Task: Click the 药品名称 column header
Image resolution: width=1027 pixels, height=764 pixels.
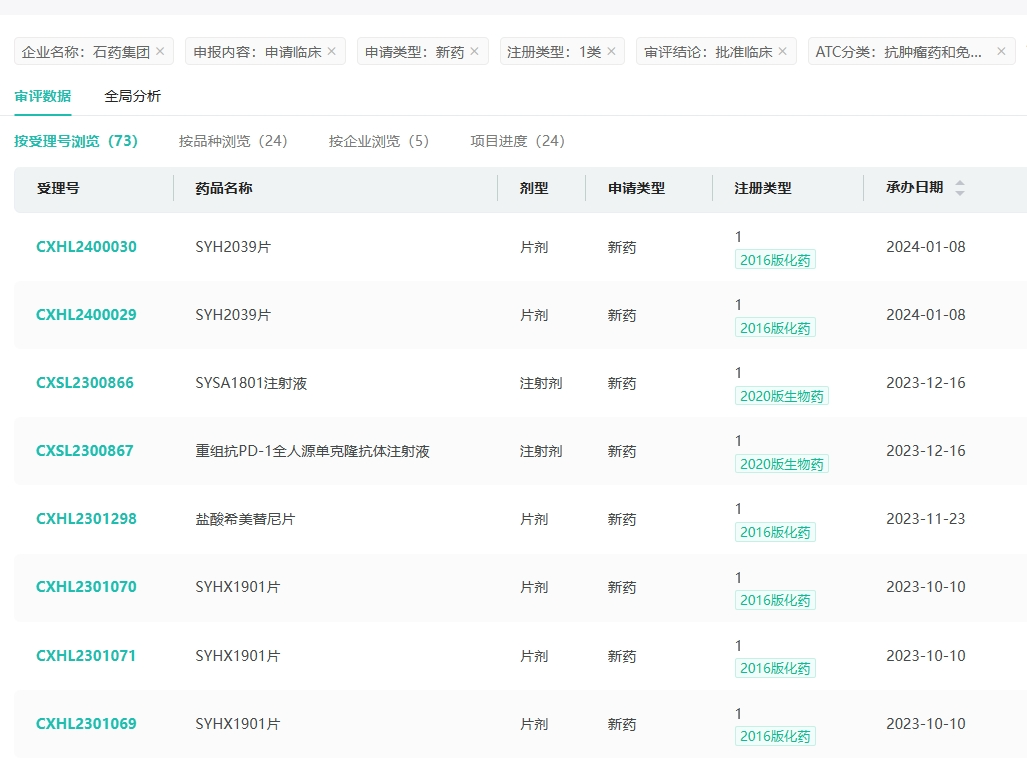Action: pos(224,188)
